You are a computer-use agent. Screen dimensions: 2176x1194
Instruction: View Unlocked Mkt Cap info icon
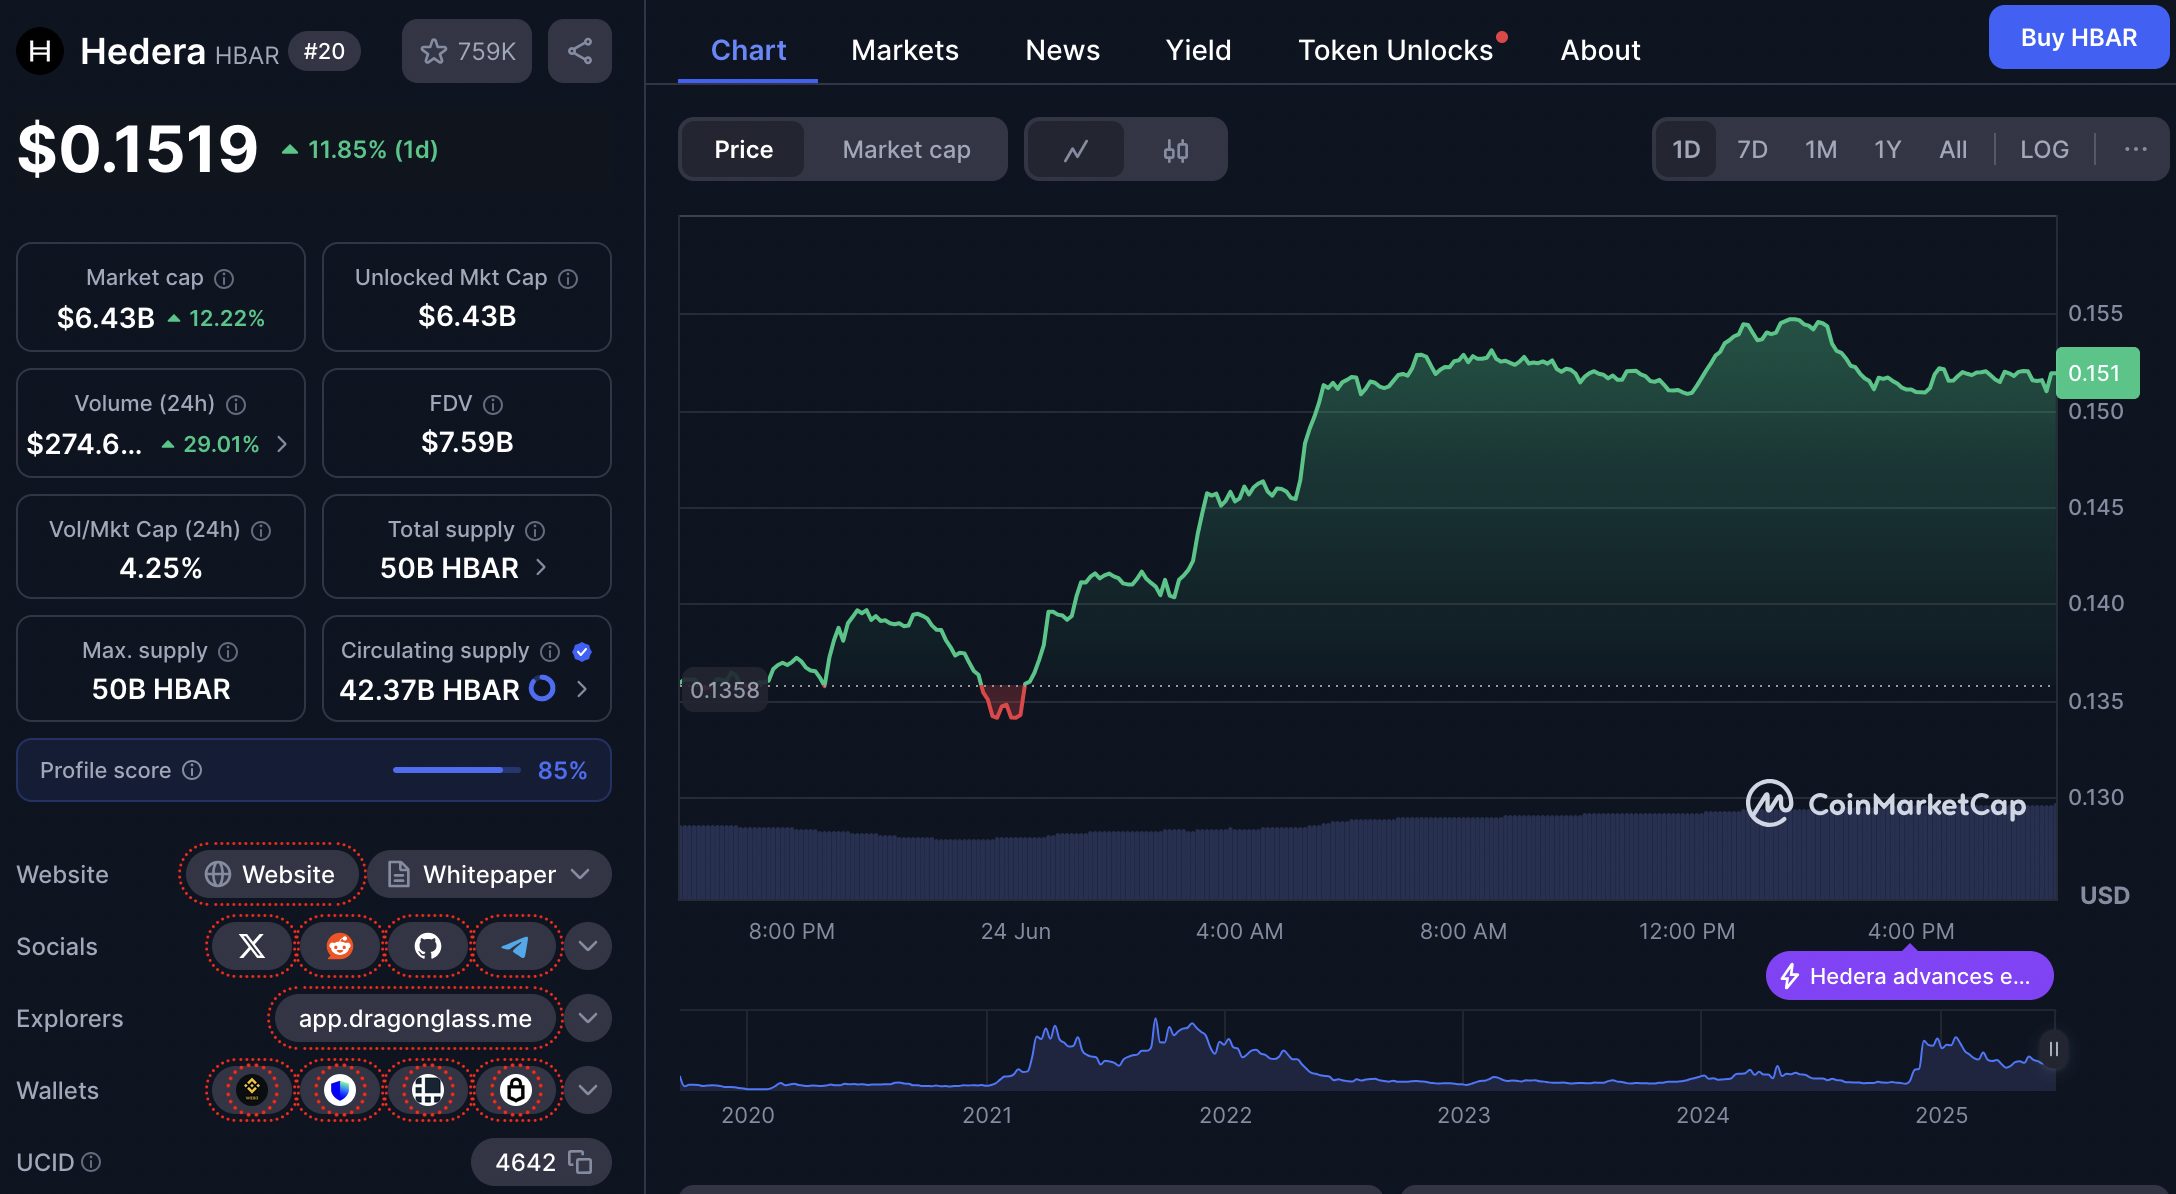point(568,279)
